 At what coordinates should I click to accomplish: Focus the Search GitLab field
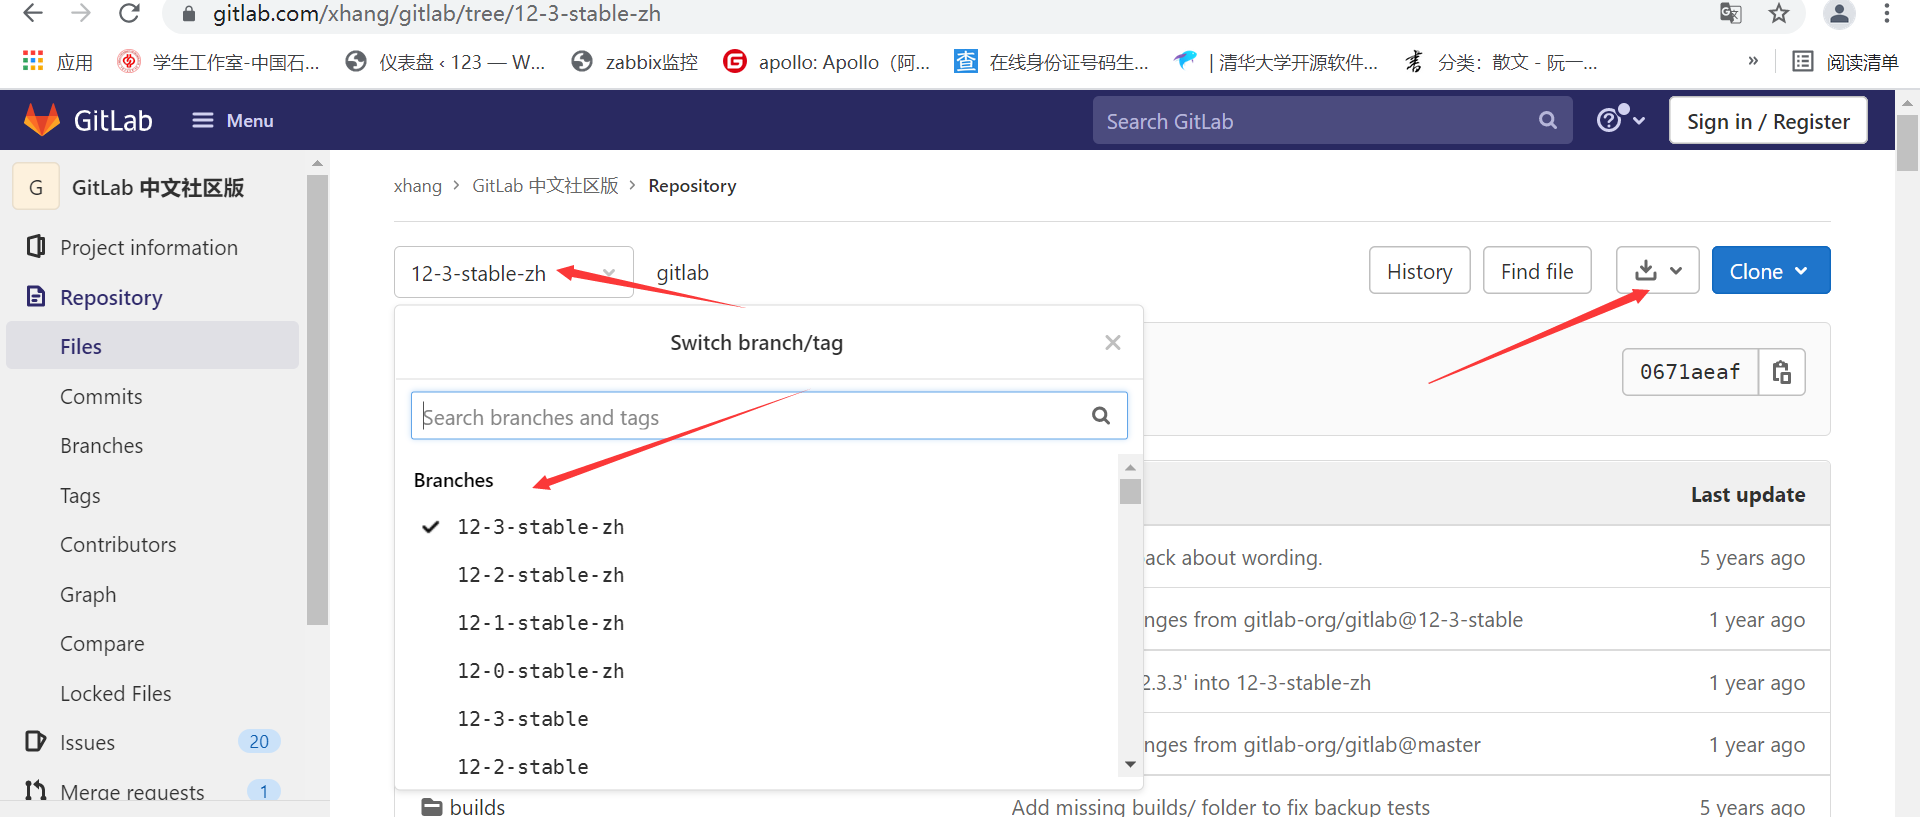(x=1332, y=121)
